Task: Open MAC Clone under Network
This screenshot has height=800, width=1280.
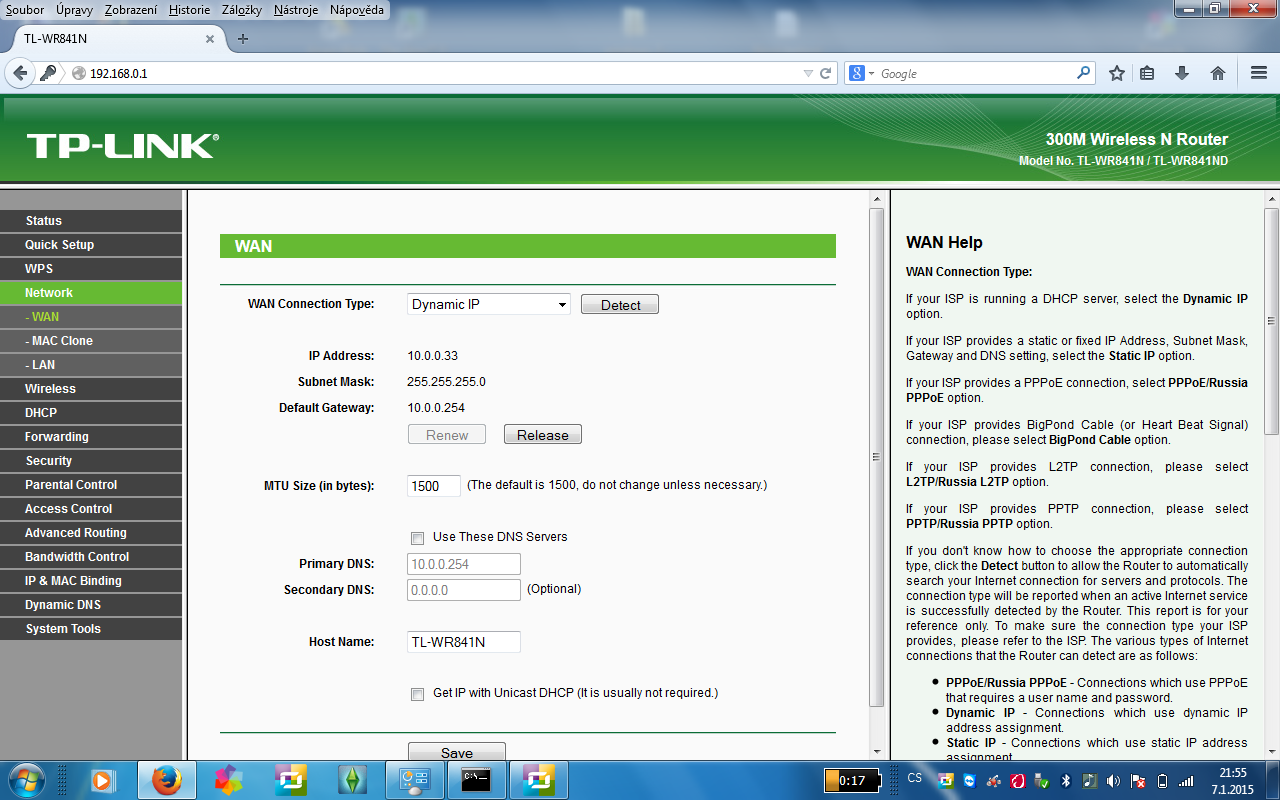Action: 91,341
